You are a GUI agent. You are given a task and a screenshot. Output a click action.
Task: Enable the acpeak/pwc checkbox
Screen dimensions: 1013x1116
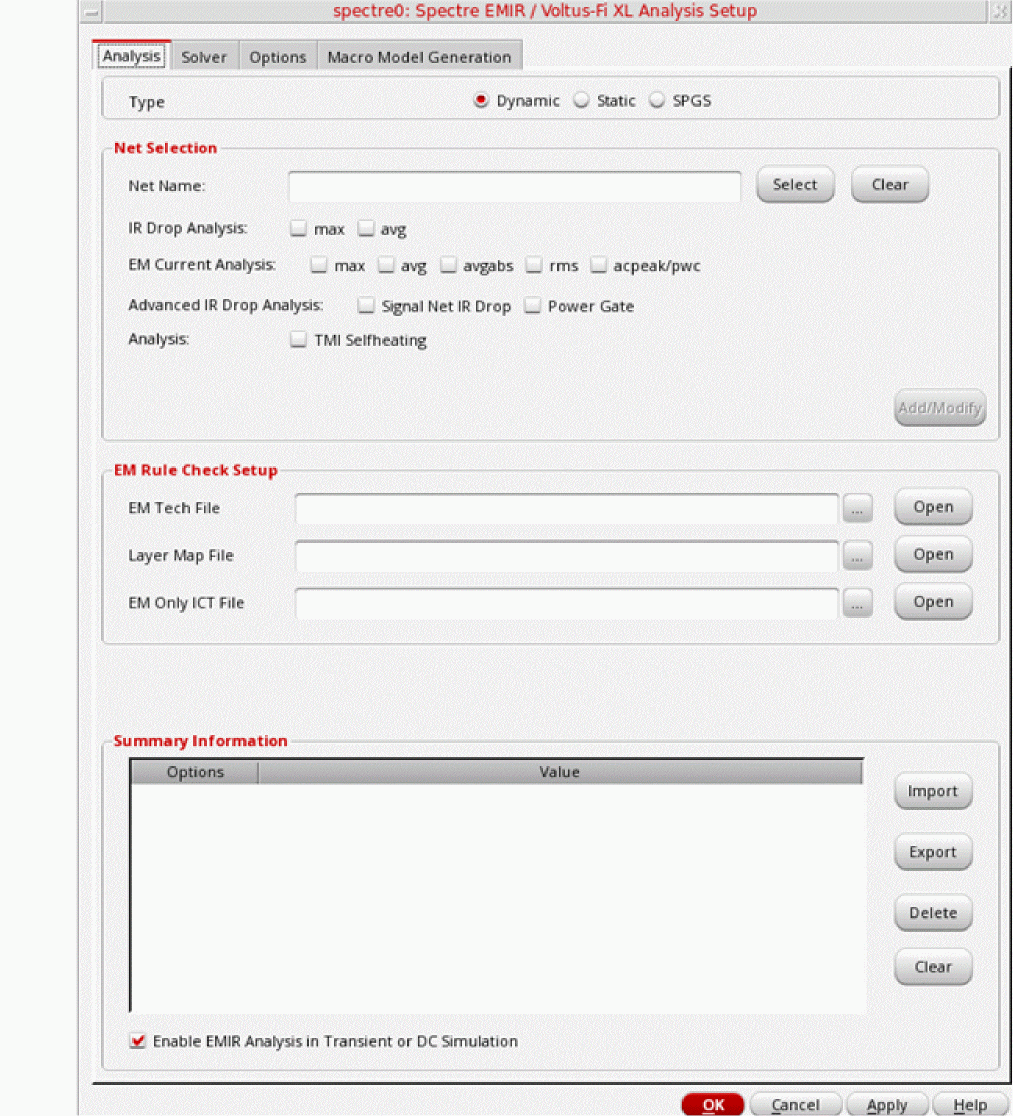(x=599, y=265)
